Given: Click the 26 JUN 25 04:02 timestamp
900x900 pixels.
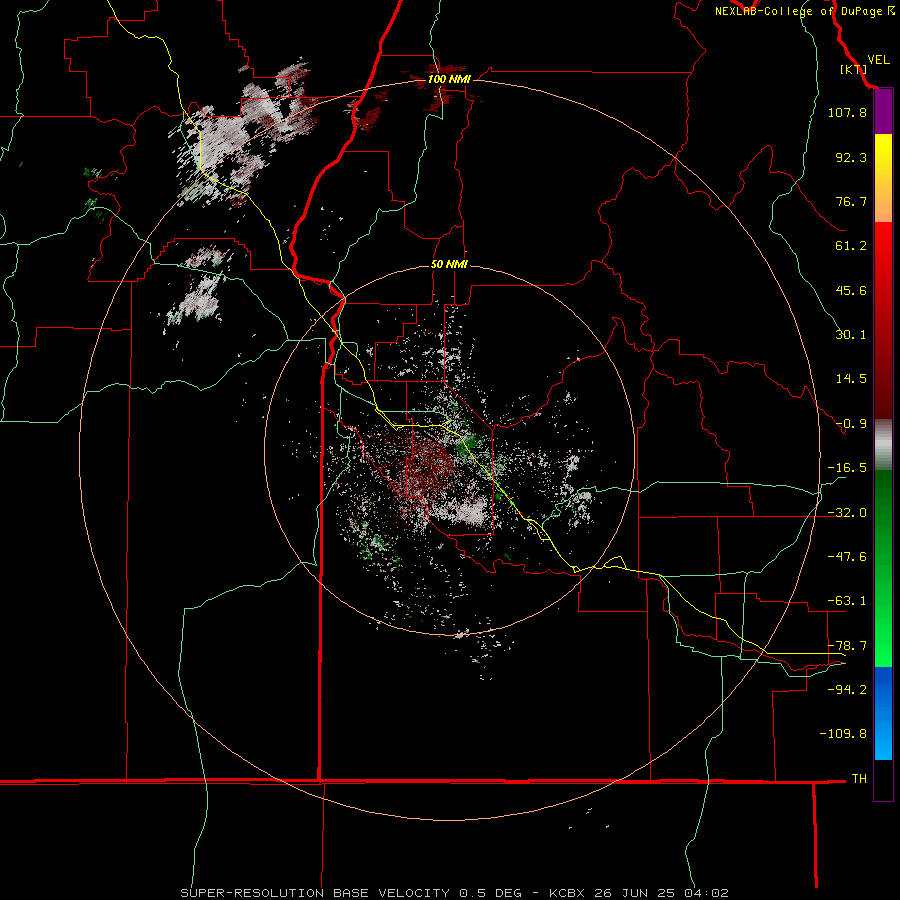Looking at the screenshot, I should [x=661, y=893].
